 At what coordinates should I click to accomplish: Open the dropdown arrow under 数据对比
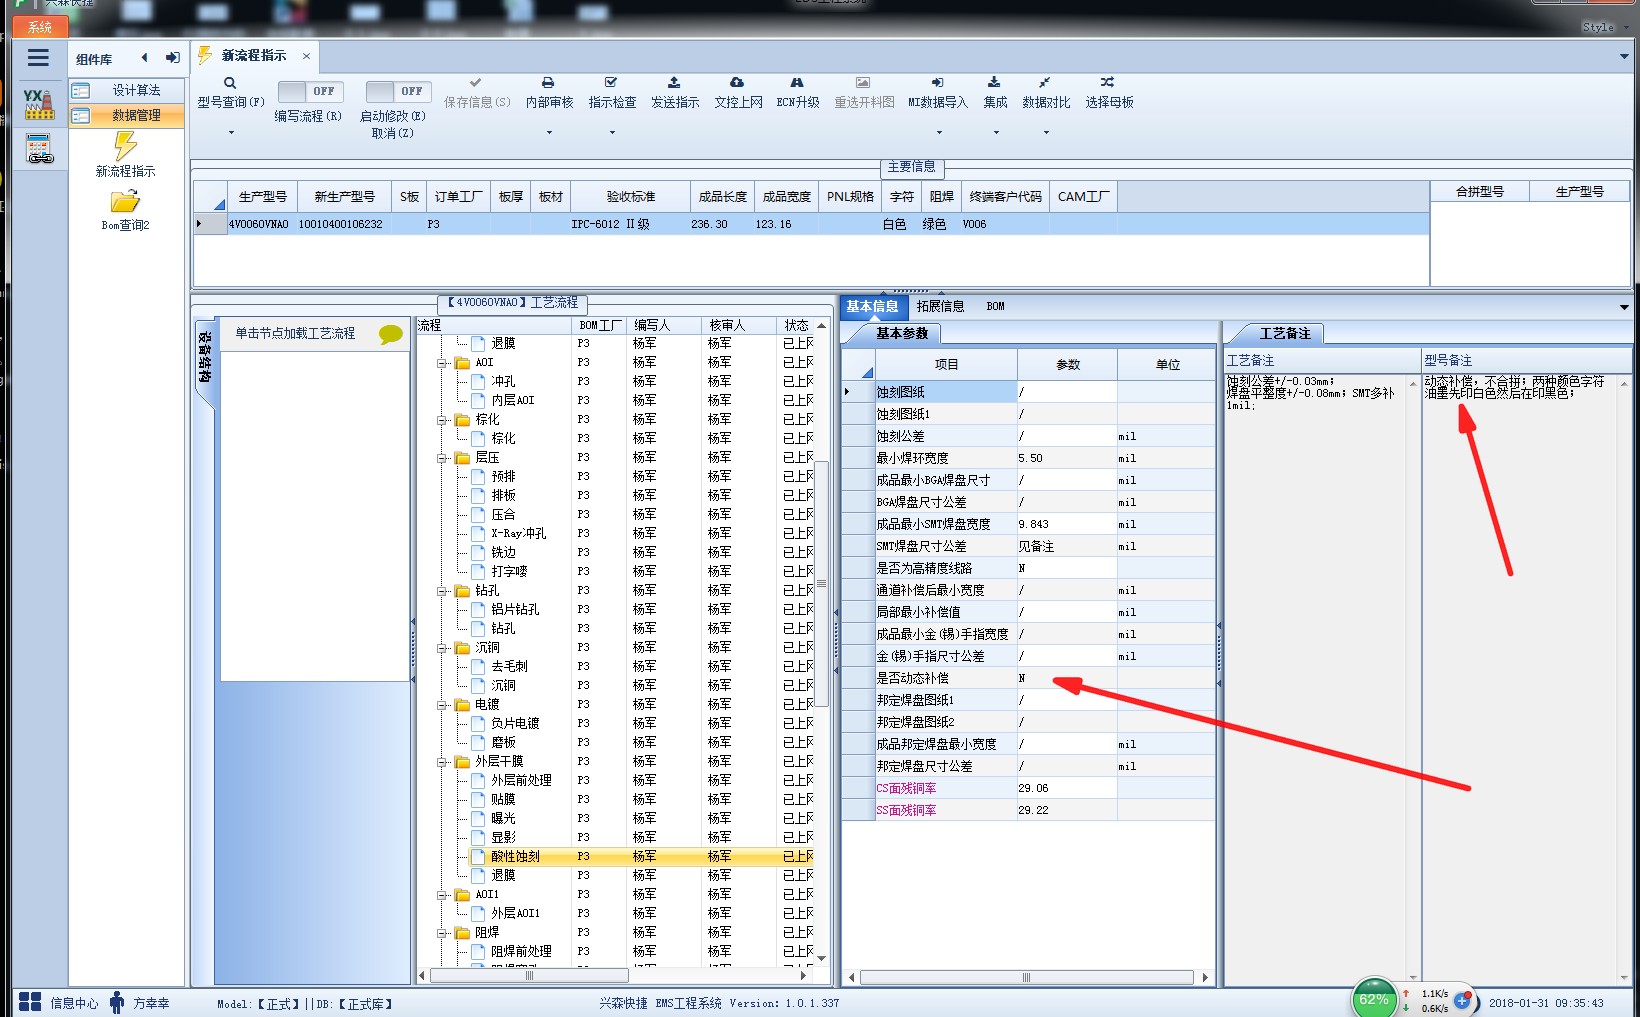click(x=1046, y=133)
